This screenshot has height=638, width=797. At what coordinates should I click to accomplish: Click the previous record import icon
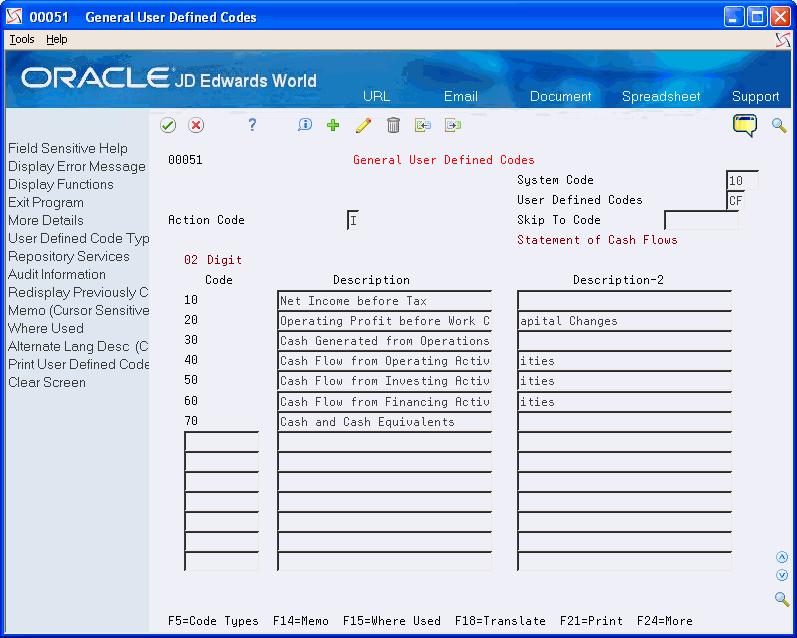[423, 125]
